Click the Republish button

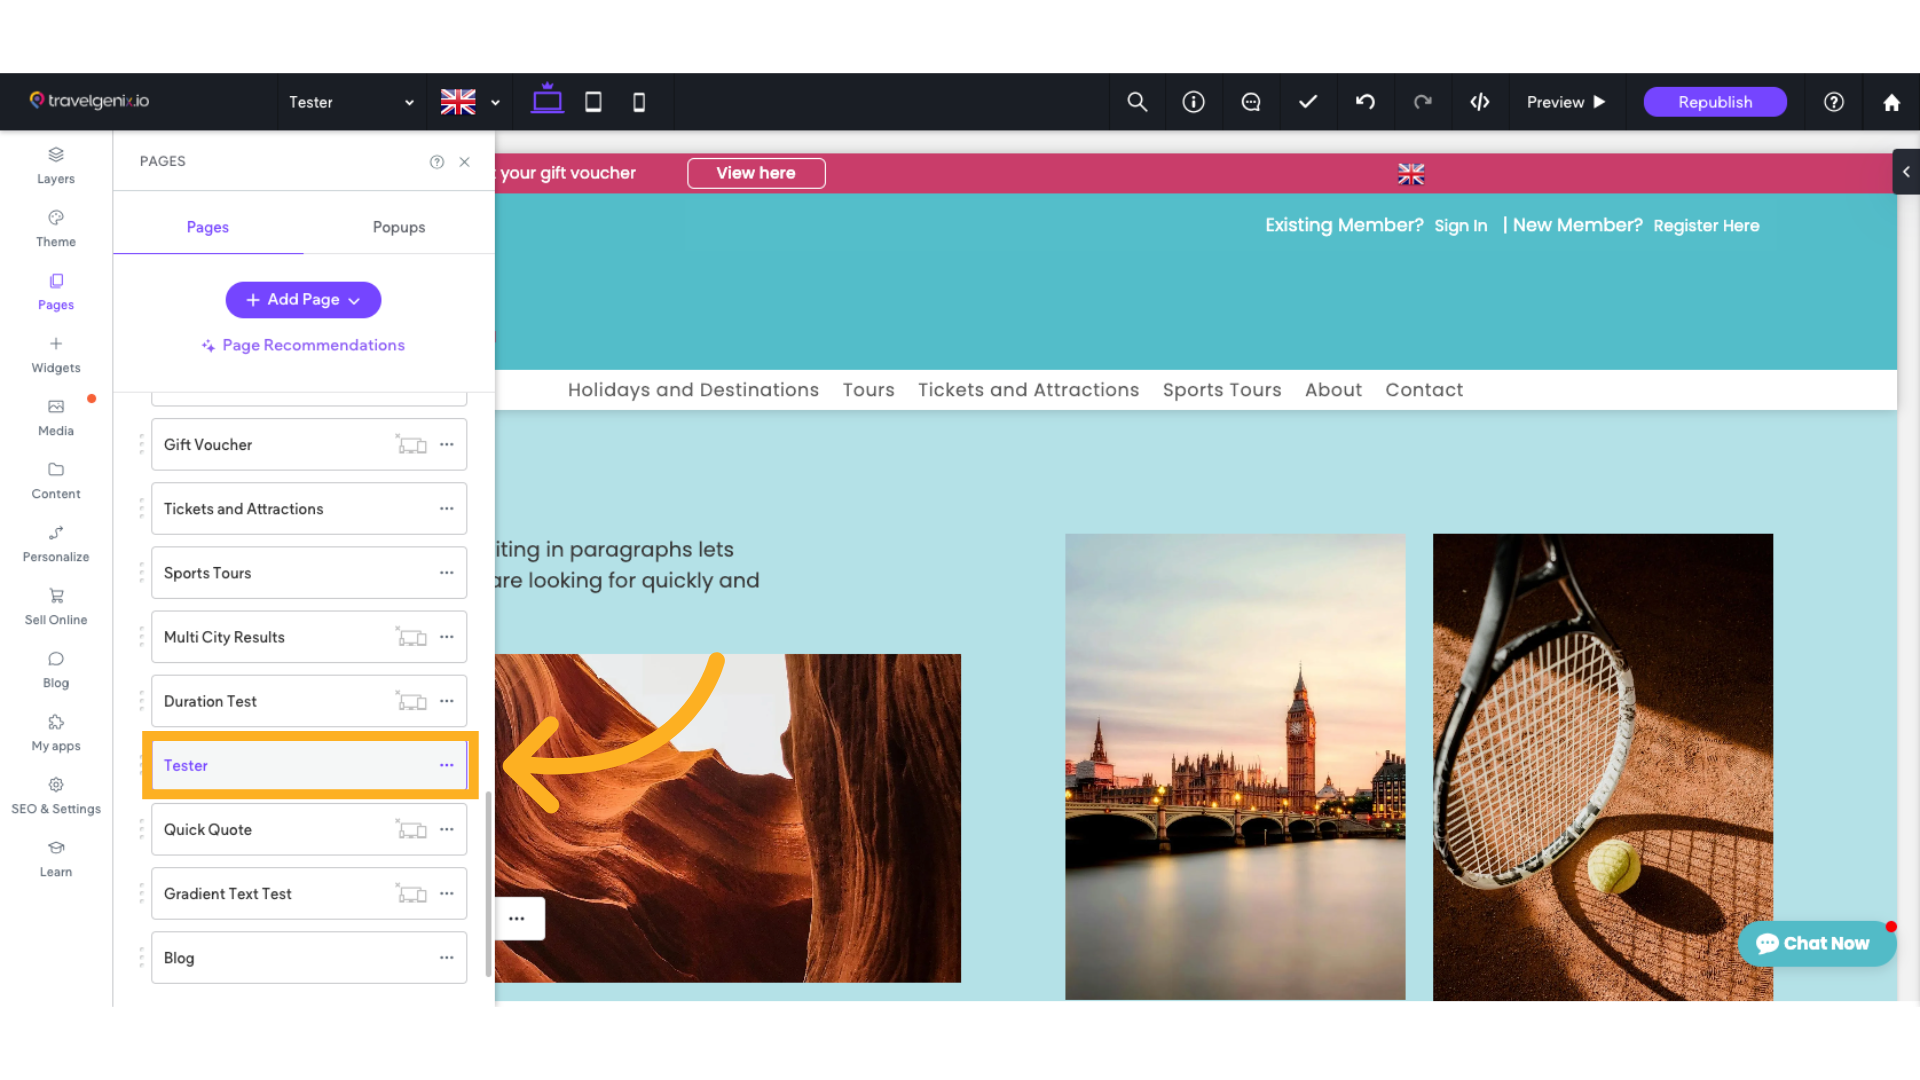(x=1714, y=102)
